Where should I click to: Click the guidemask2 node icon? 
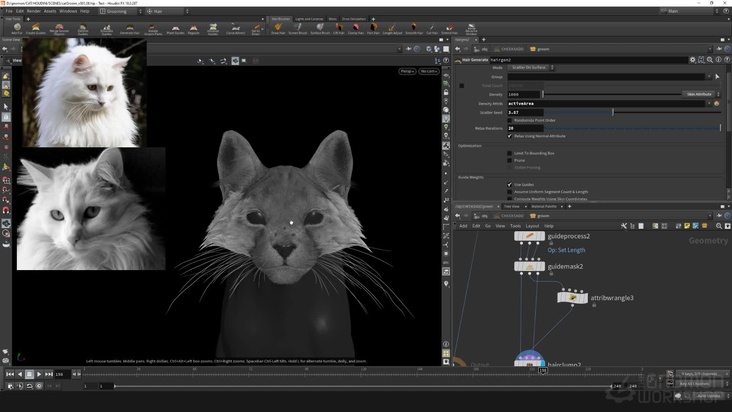click(x=529, y=267)
